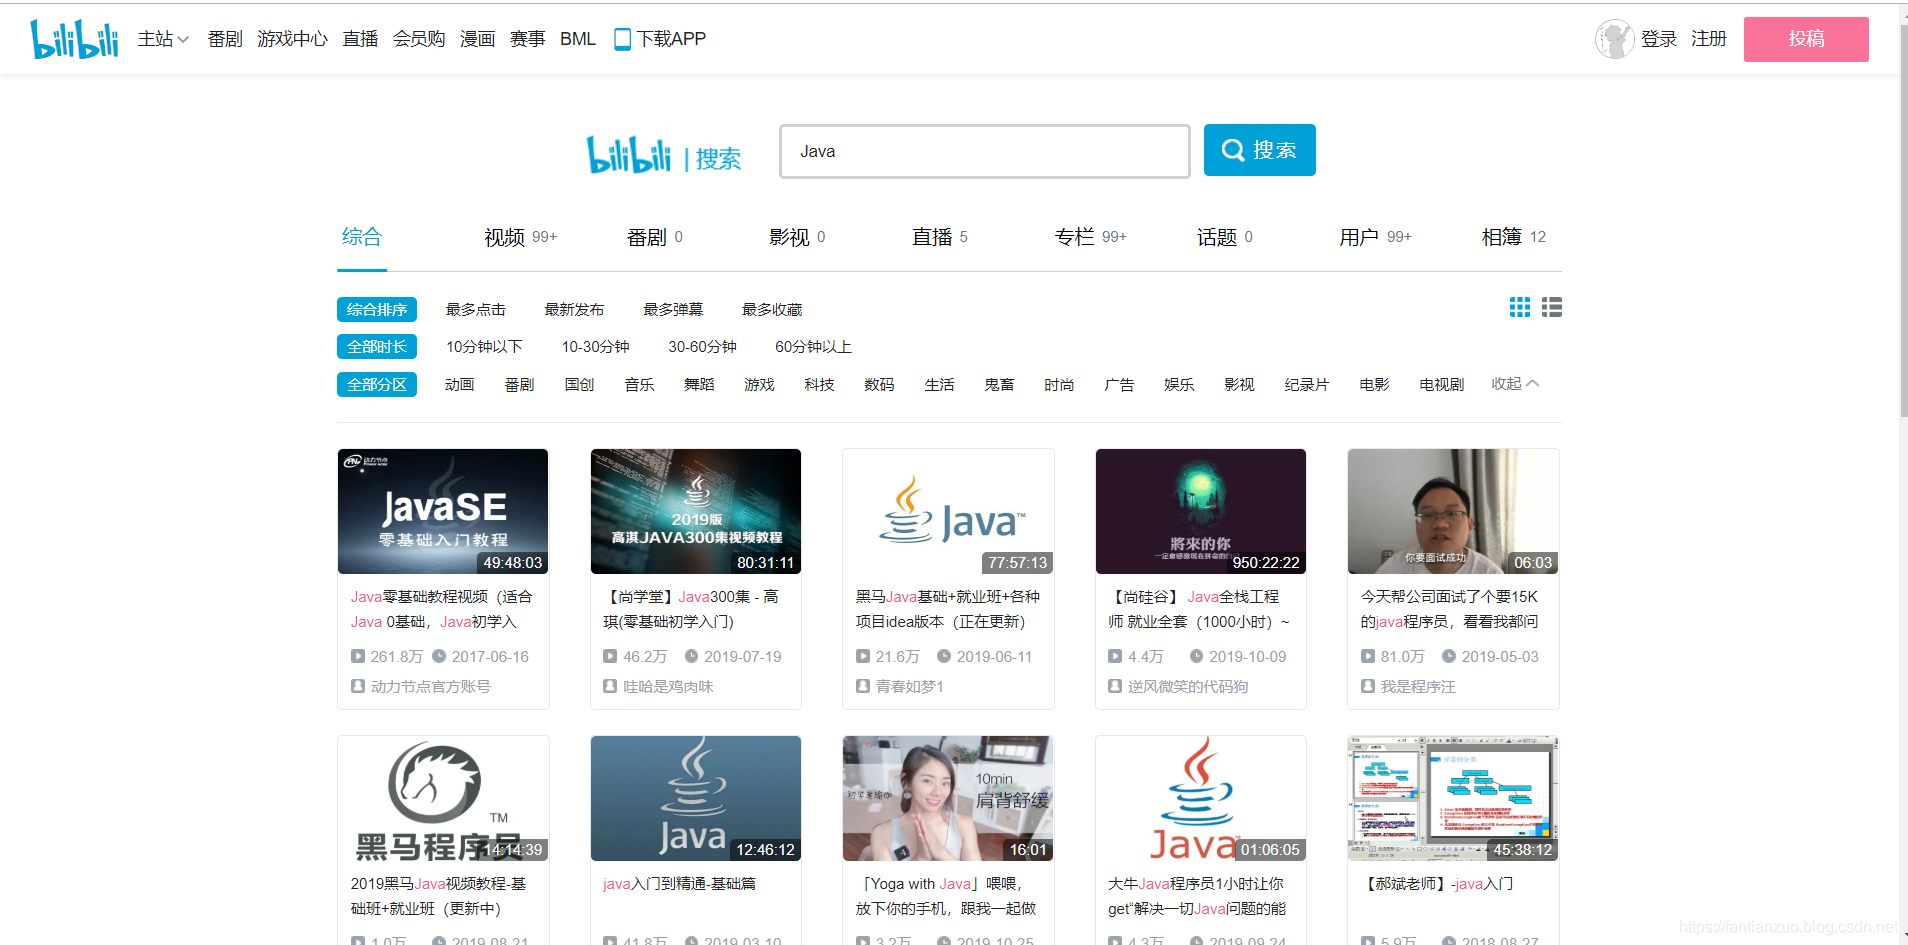Select 综合排序 sort option

pos(377,310)
